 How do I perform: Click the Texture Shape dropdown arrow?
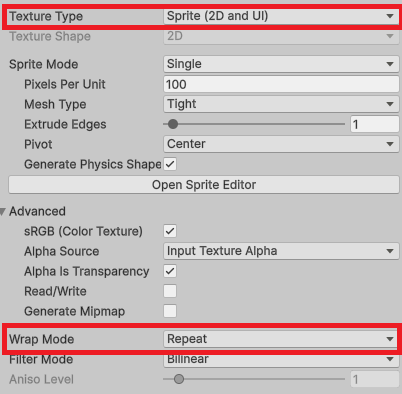390,36
